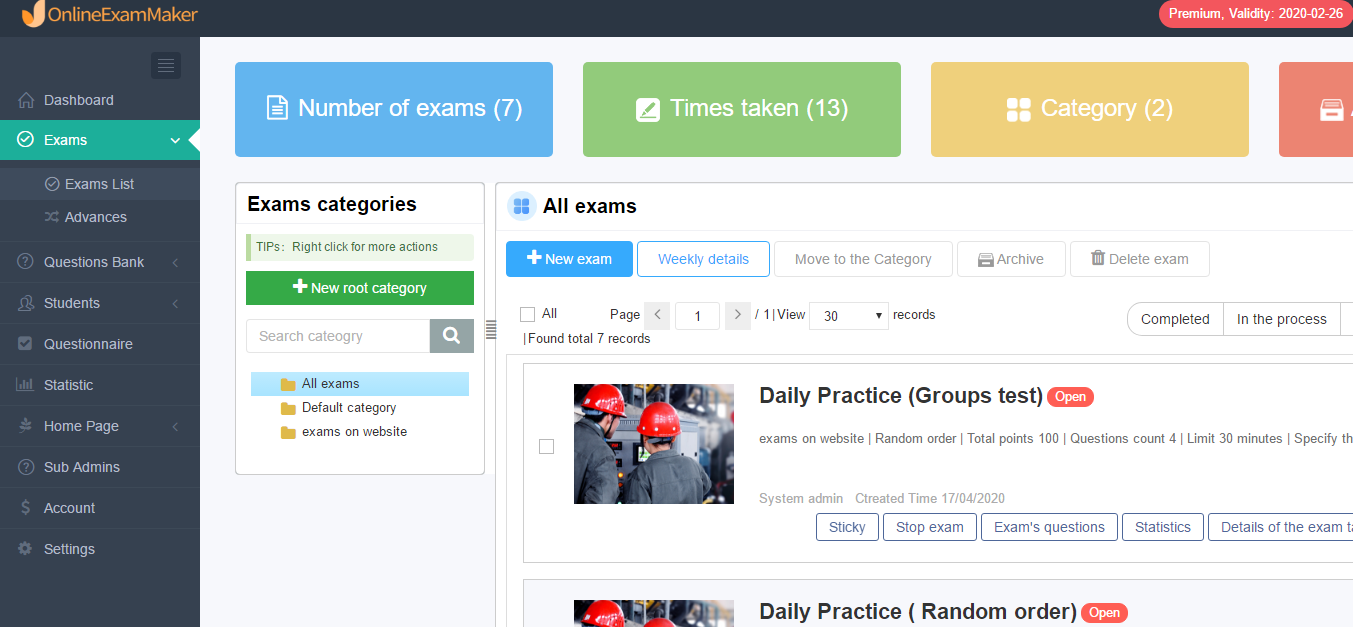Click the Students people icon
Screen dimensions: 1353x627
26,303
